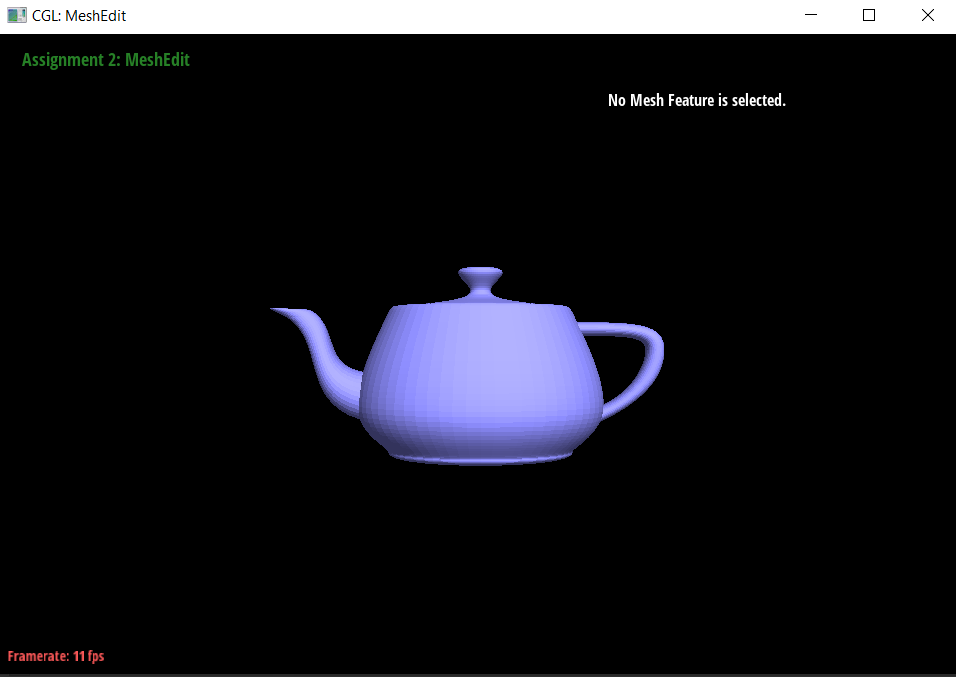The image size is (956, 677).
Task: Maximize the MeshEdit window
Action: [869, 15]
